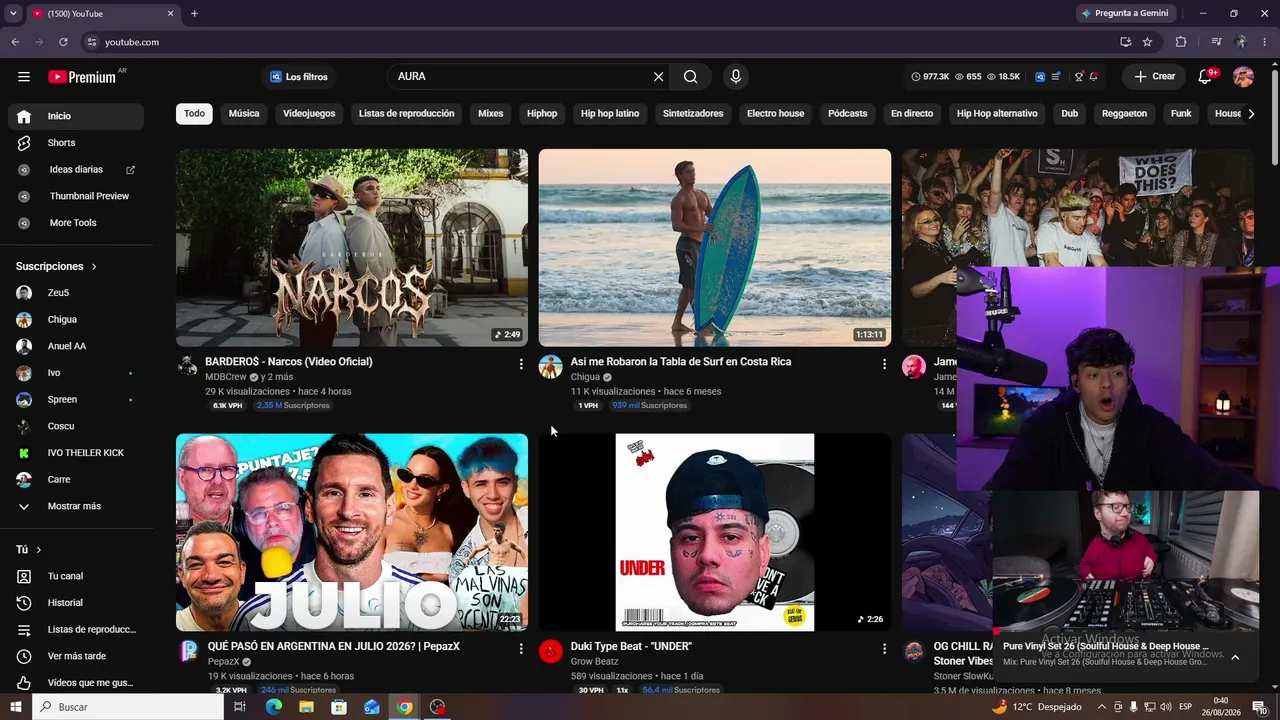Bookmark this page with the star
This screenshot has width=1280, height=720.
1147,42
